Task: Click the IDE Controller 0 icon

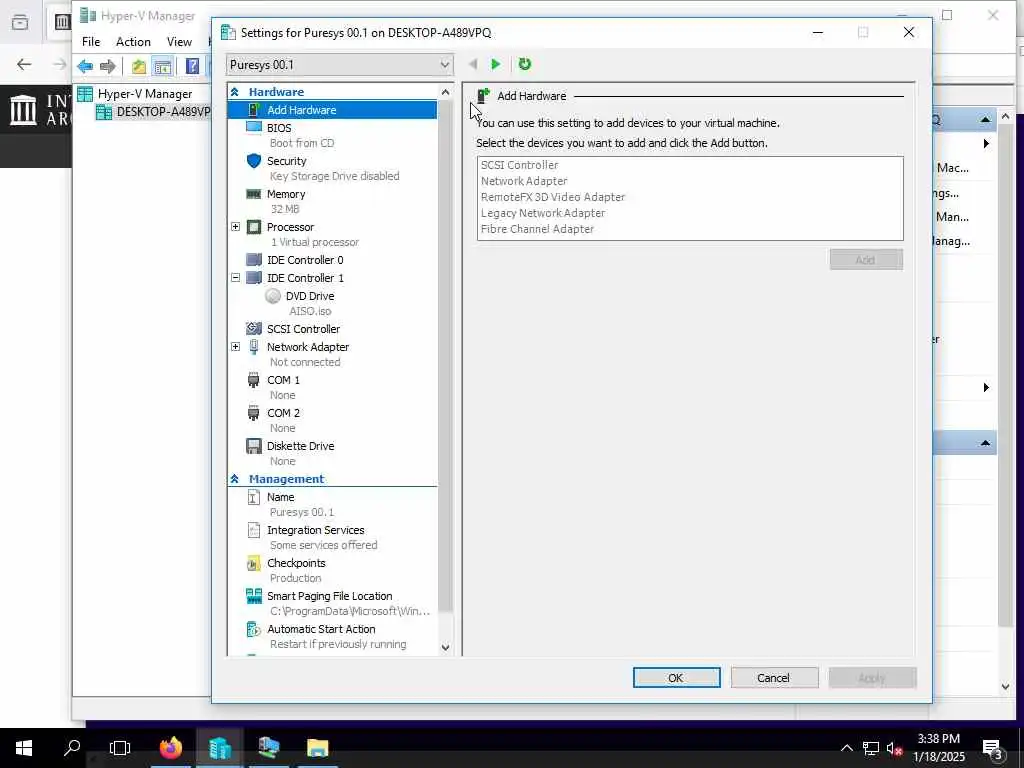Action: 253,260
